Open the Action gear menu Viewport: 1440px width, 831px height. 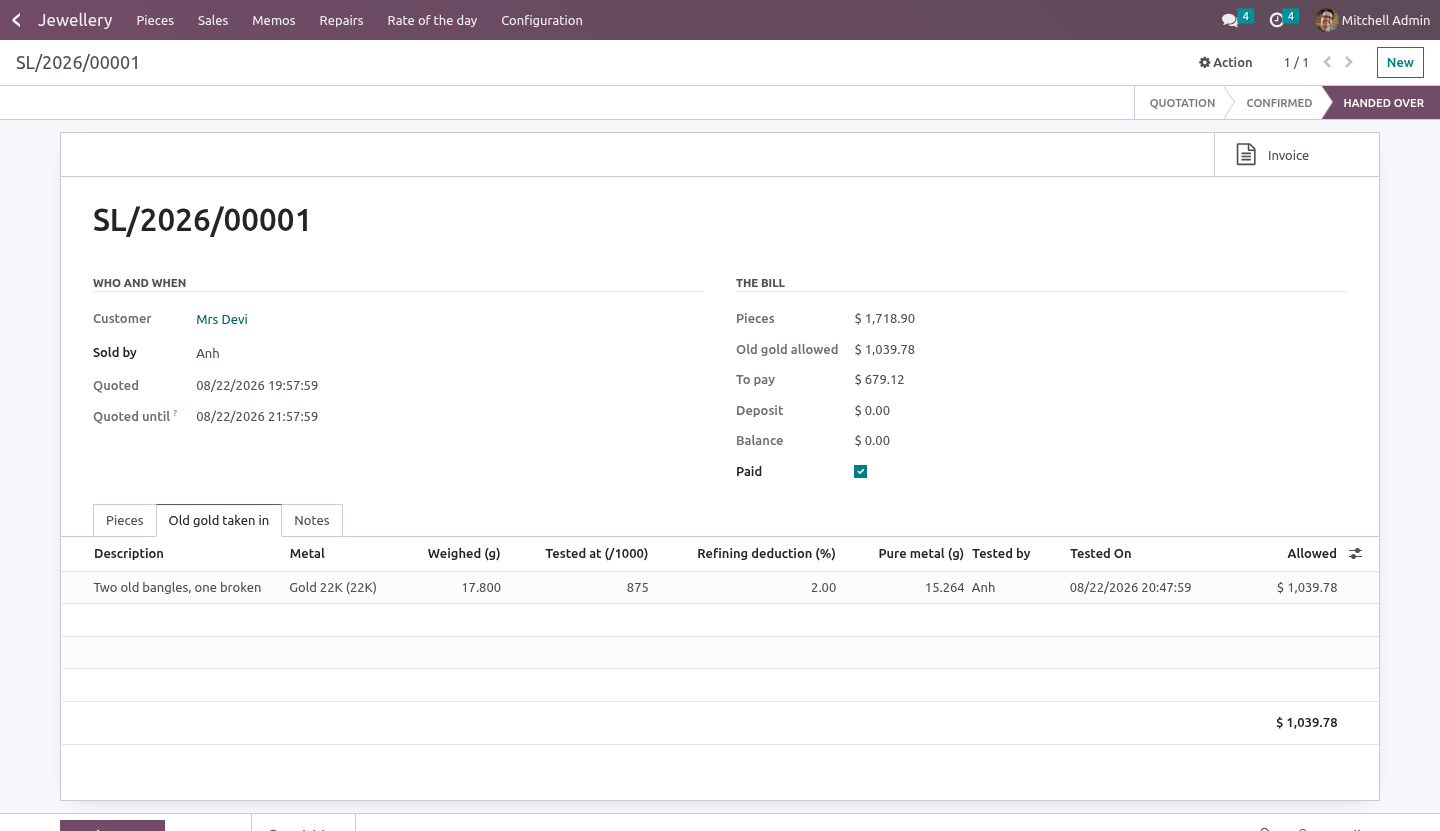tap(1225, 62)
